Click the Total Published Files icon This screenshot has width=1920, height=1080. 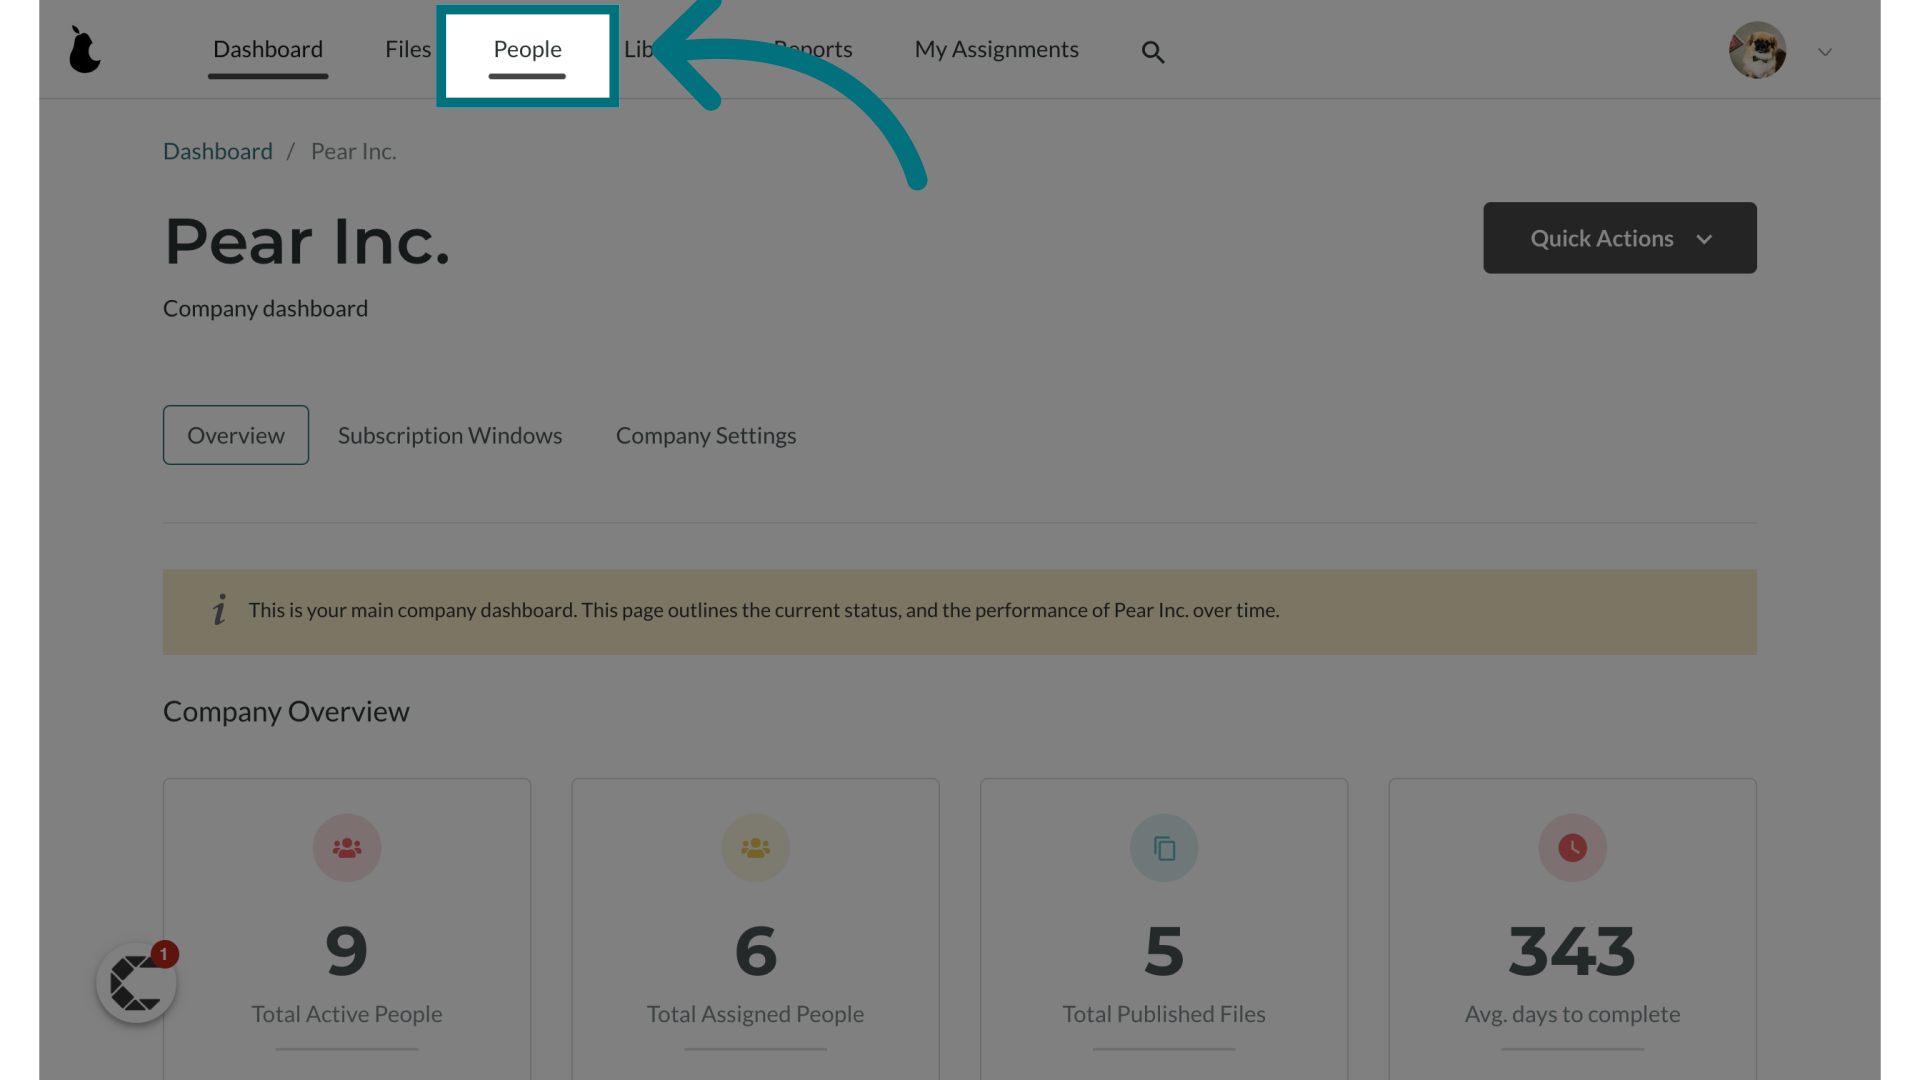tap(1164, 848)
